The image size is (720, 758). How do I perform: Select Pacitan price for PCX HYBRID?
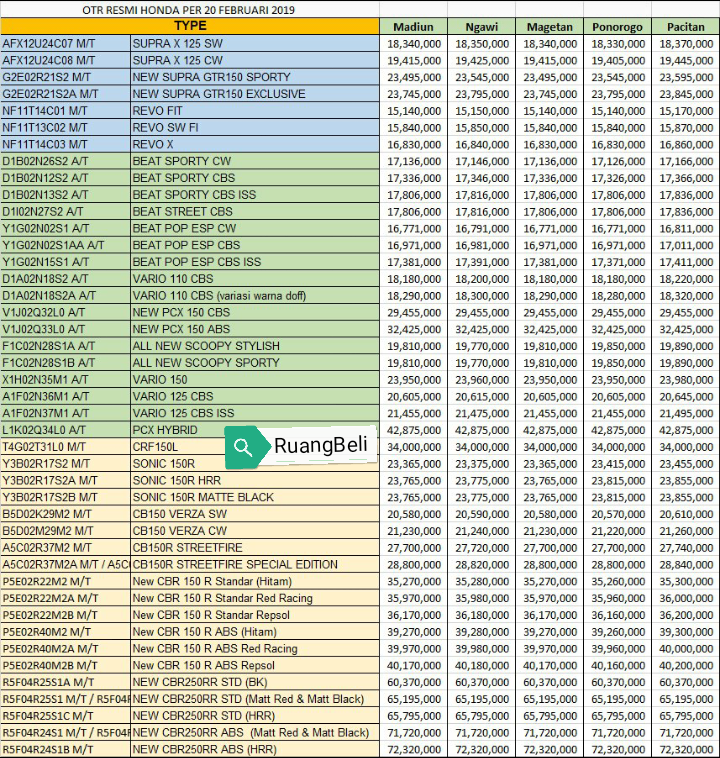pyautogui.click(x=686, y=430)
